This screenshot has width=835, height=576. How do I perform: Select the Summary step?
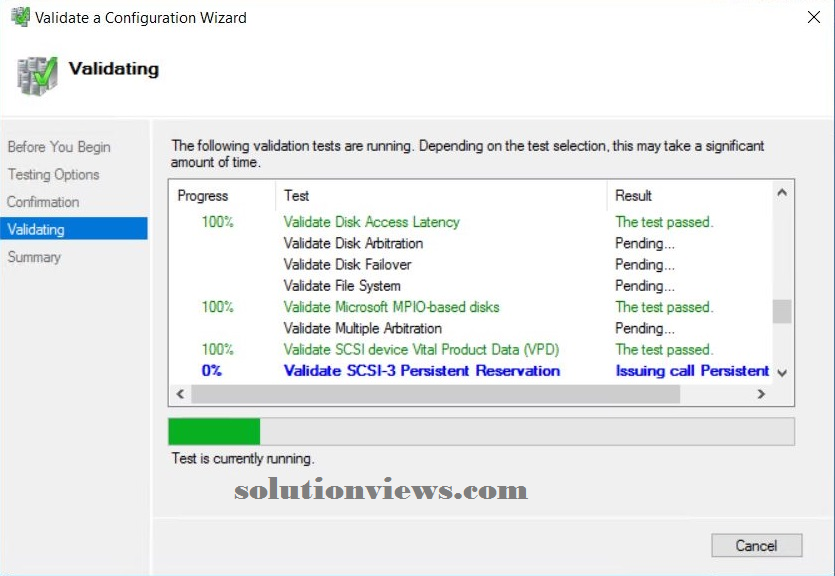pos(34,257)
